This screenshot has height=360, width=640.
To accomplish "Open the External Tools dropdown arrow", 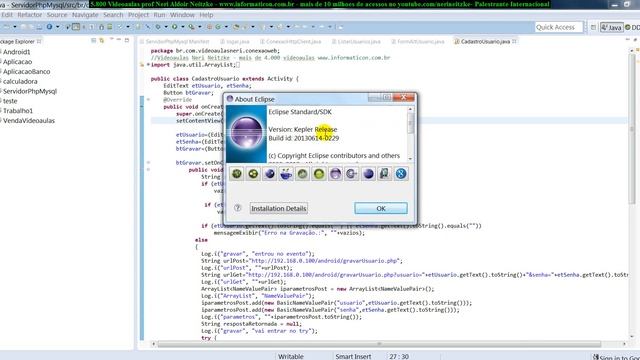I will [200, 27].
